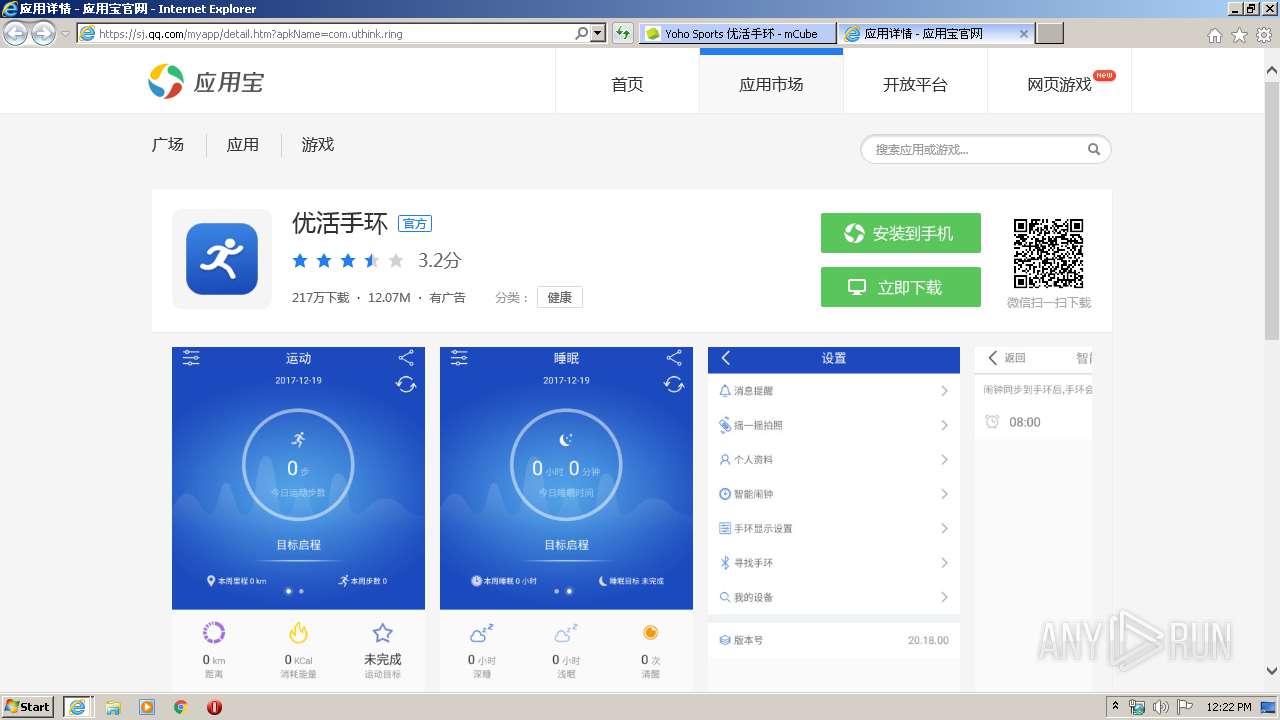Click the 有广告 label
Image resolution: width=1280 pixels, height=720 pixels.
click(x=449, y=298)
